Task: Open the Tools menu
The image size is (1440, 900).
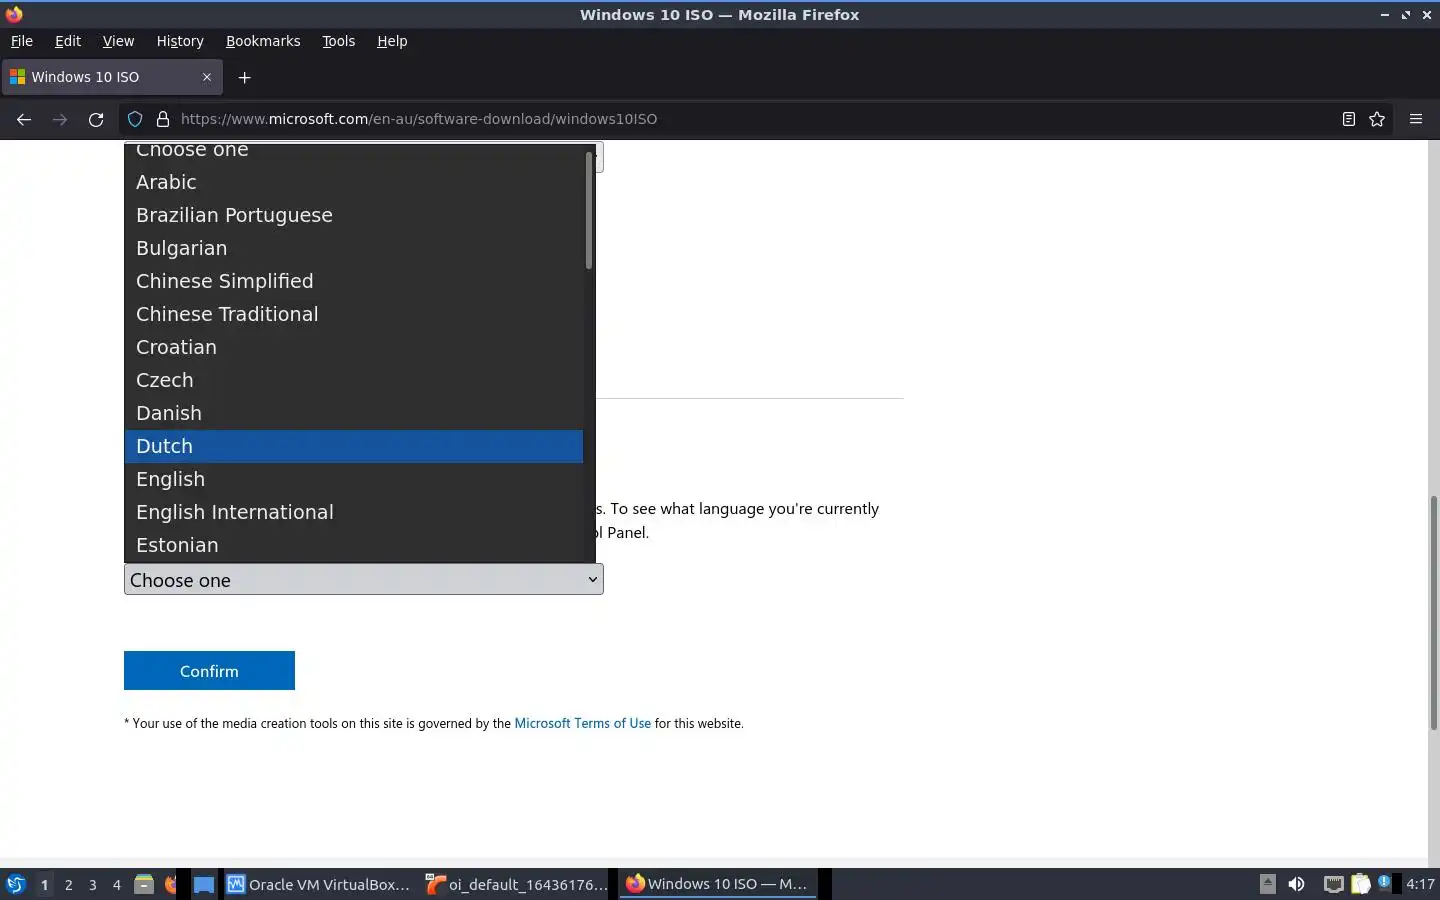Action: pyautogui.click(x=339, y=41)
